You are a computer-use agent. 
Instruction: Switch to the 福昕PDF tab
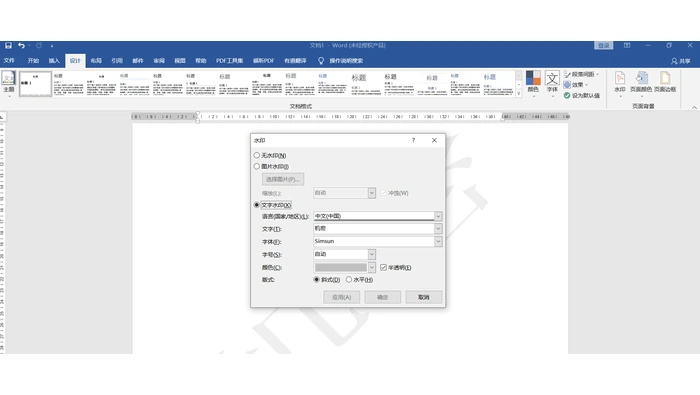(x=263, y=61)
